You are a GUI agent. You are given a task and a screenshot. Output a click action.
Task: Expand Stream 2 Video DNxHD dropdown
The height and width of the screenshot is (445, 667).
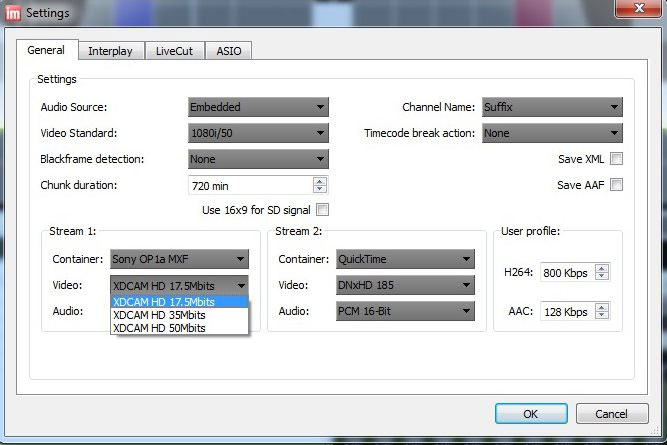click(405, 285)
